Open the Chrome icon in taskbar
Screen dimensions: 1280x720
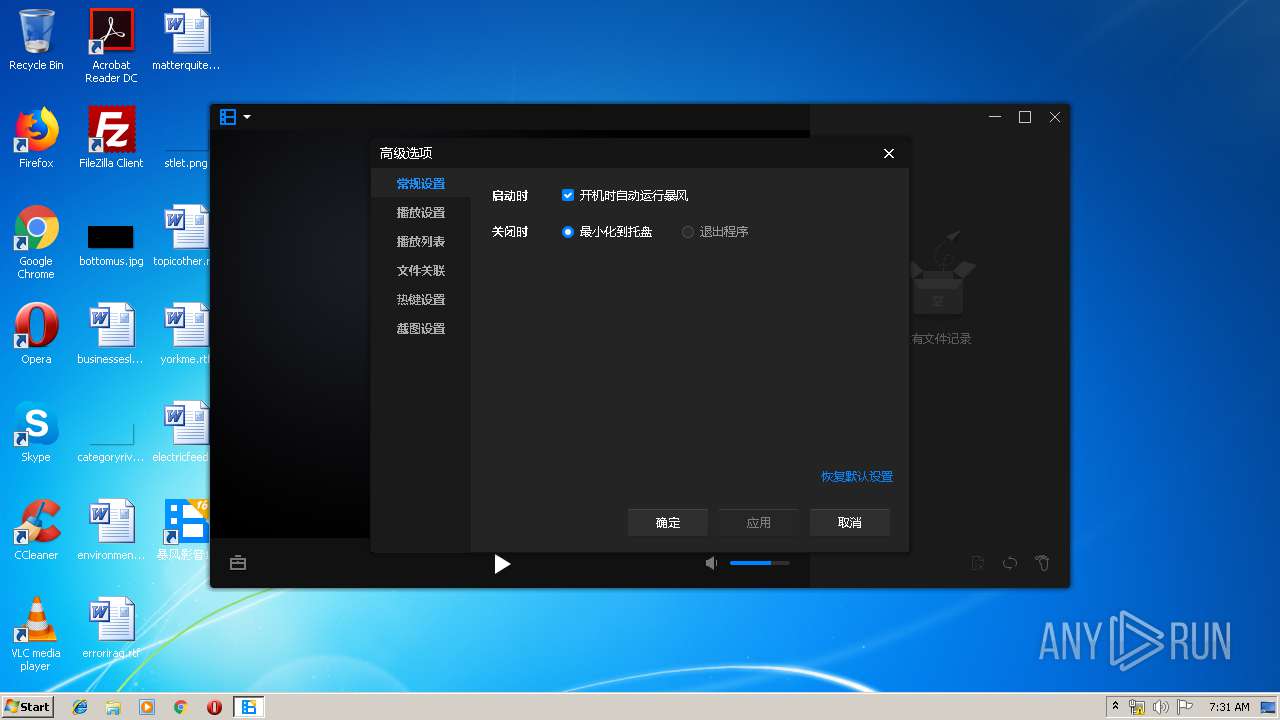(181, 707)
